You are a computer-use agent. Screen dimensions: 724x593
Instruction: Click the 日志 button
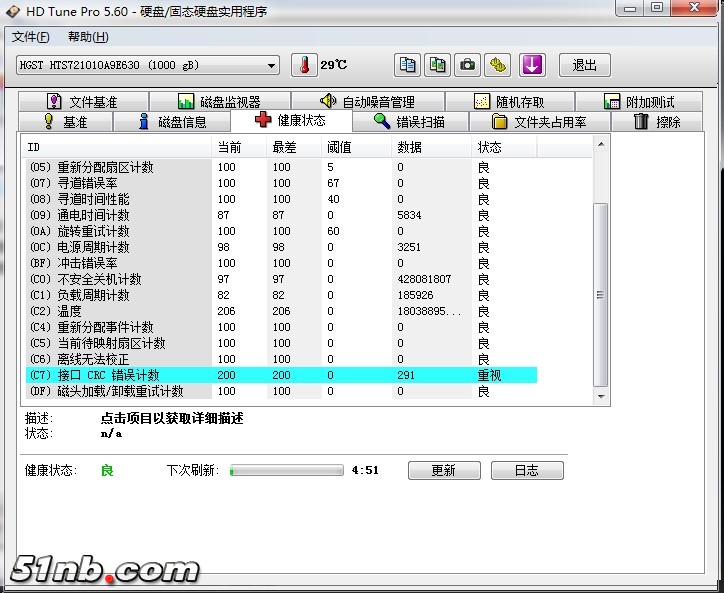tap(527, 470)
